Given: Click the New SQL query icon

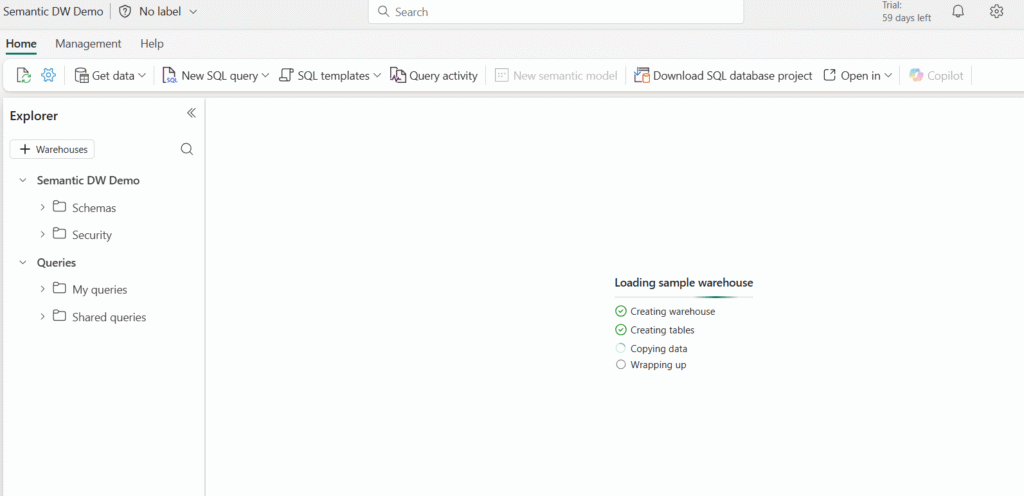Looking at the screenshot, I should (170, 76).
